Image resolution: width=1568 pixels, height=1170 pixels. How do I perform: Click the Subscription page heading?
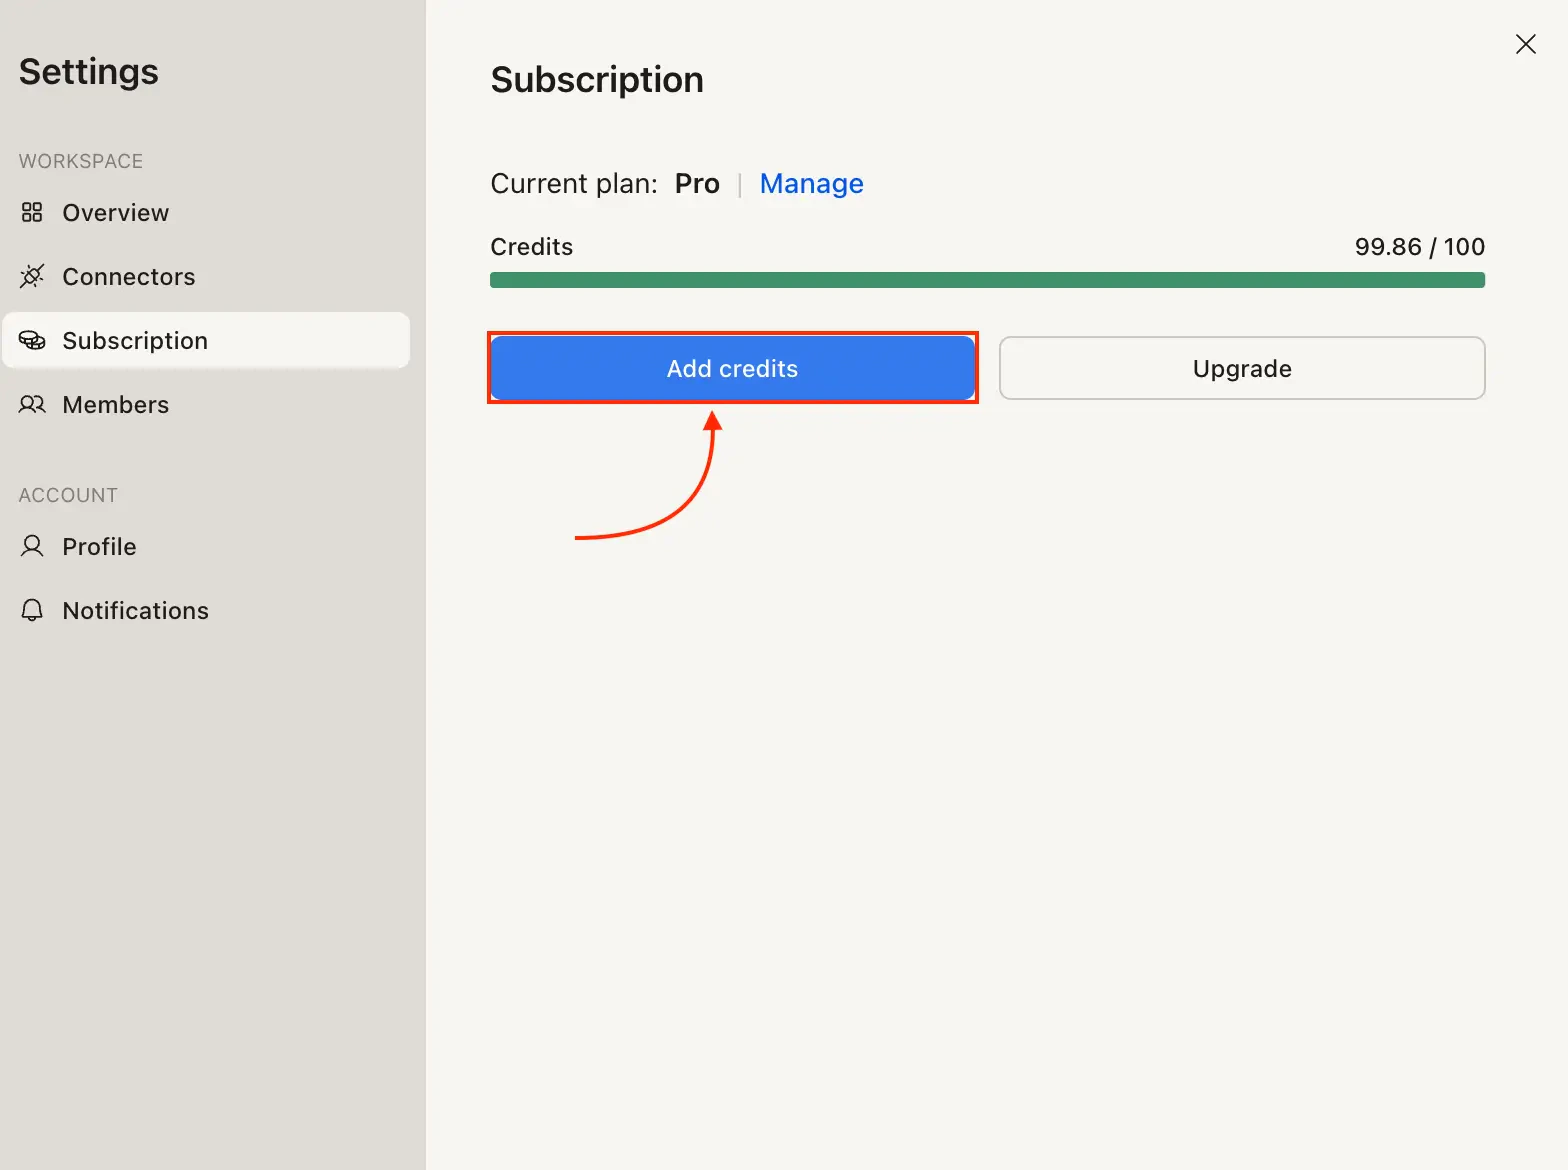point(597,79)
